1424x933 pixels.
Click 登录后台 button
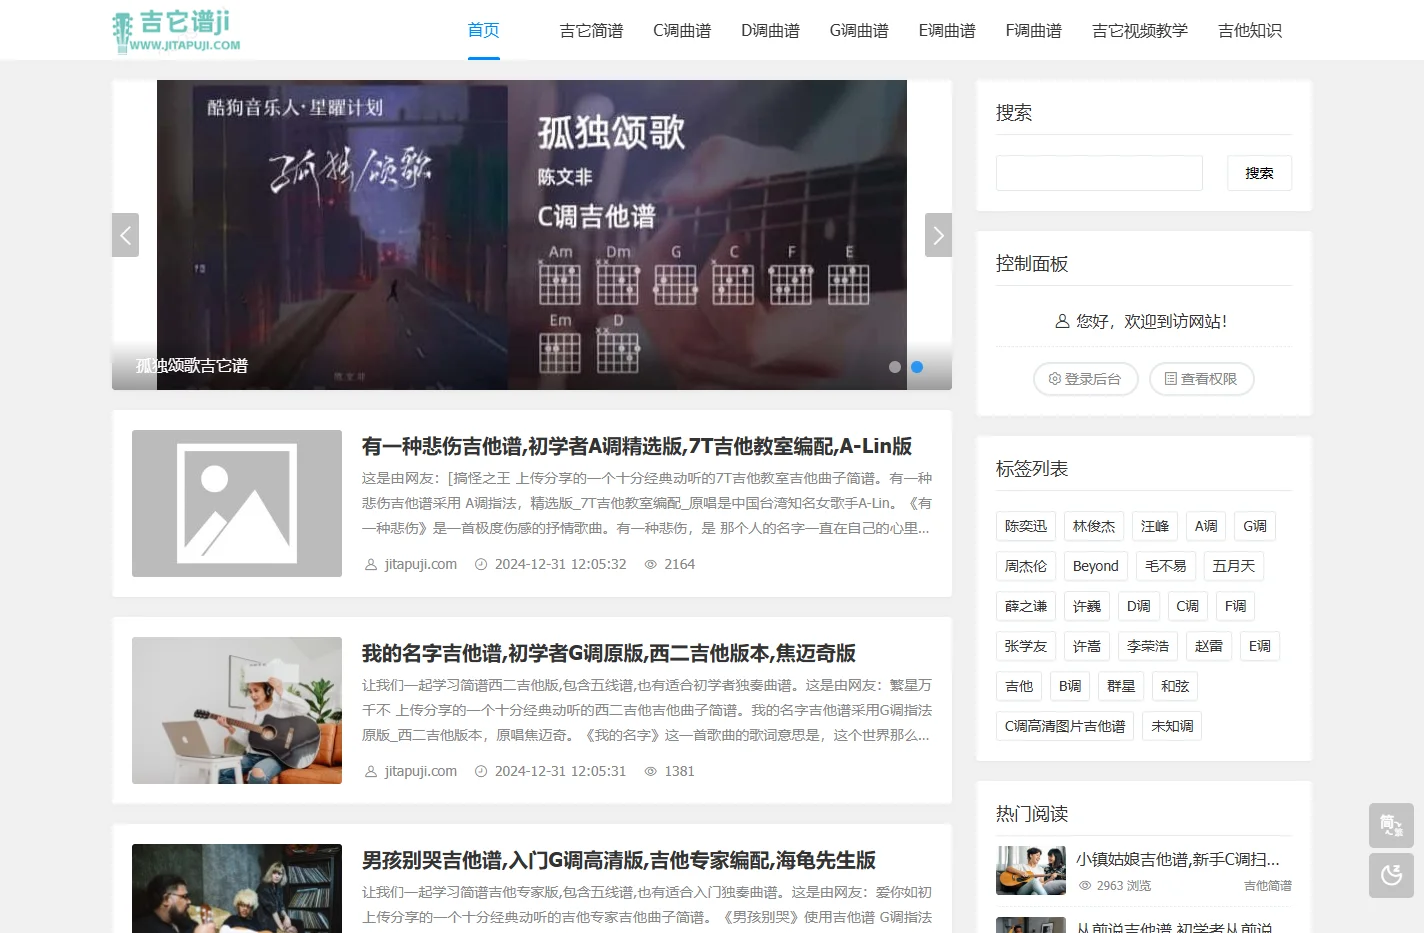(1085, 379)
